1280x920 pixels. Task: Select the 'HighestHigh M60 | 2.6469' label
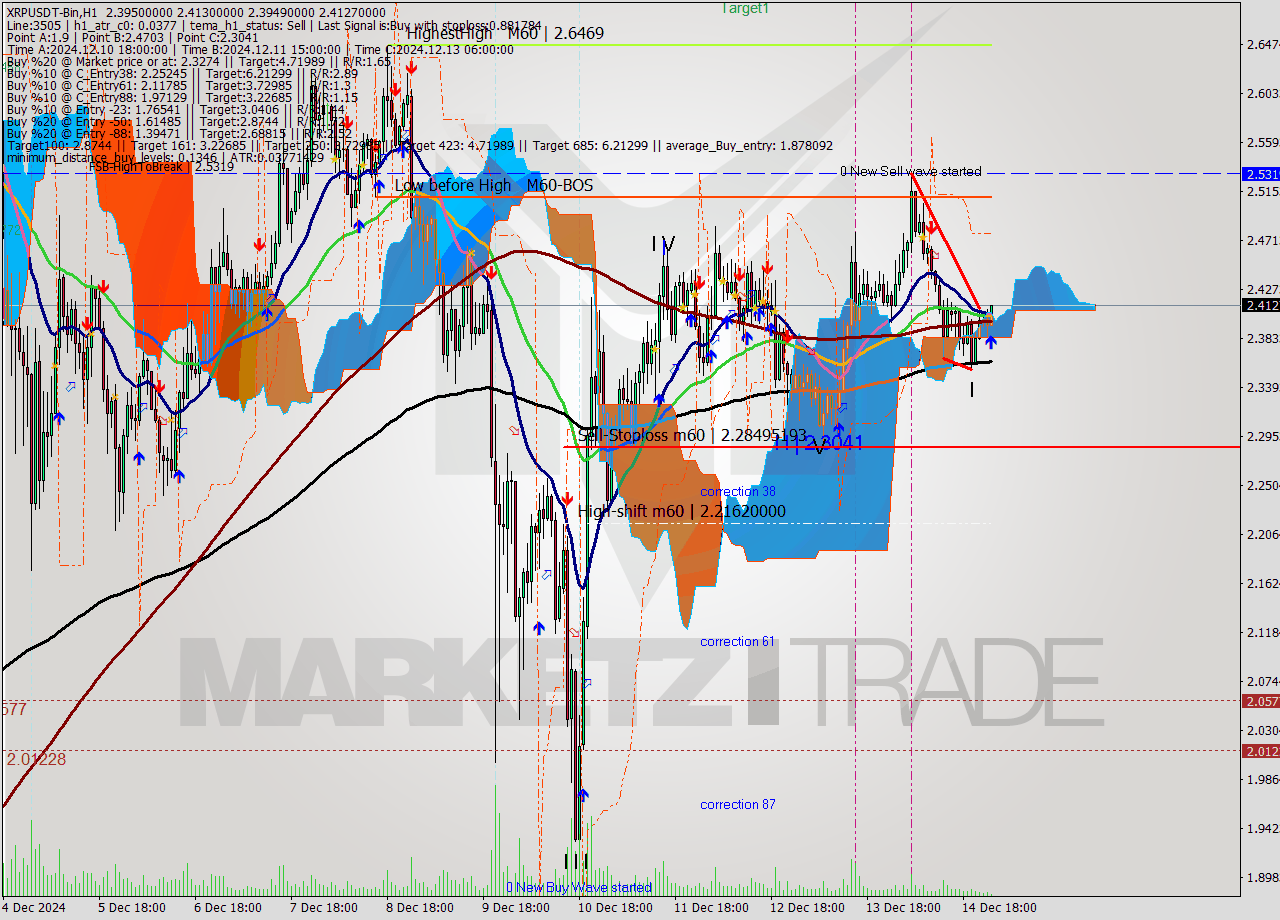click(505, 34)
